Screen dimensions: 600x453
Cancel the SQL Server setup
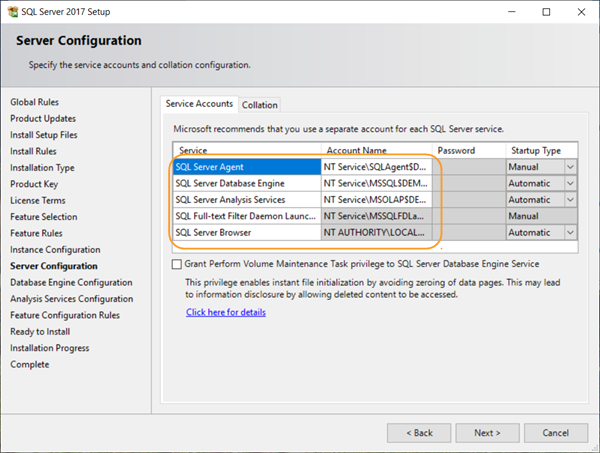click(x=555, y=433)
